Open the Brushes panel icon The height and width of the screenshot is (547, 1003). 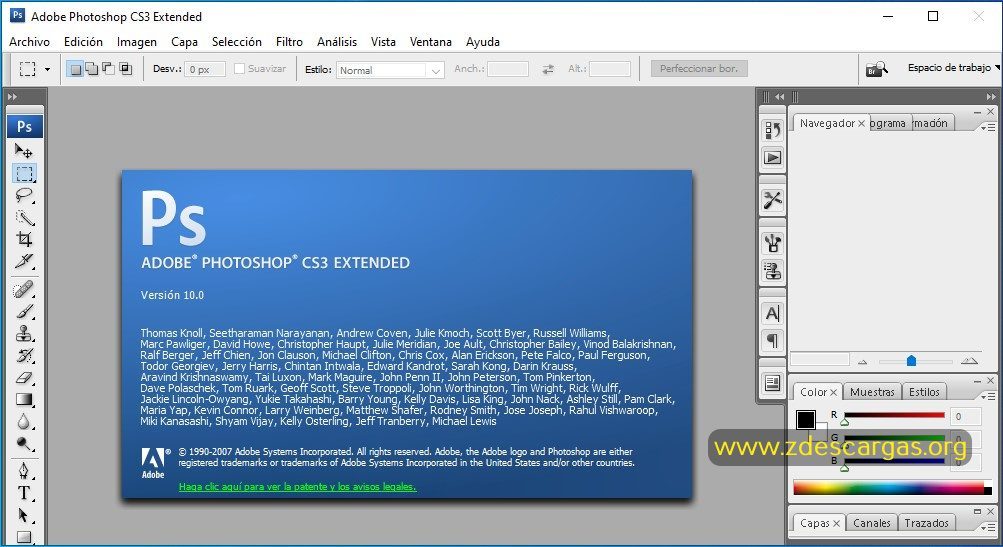[x=773, y=243]
